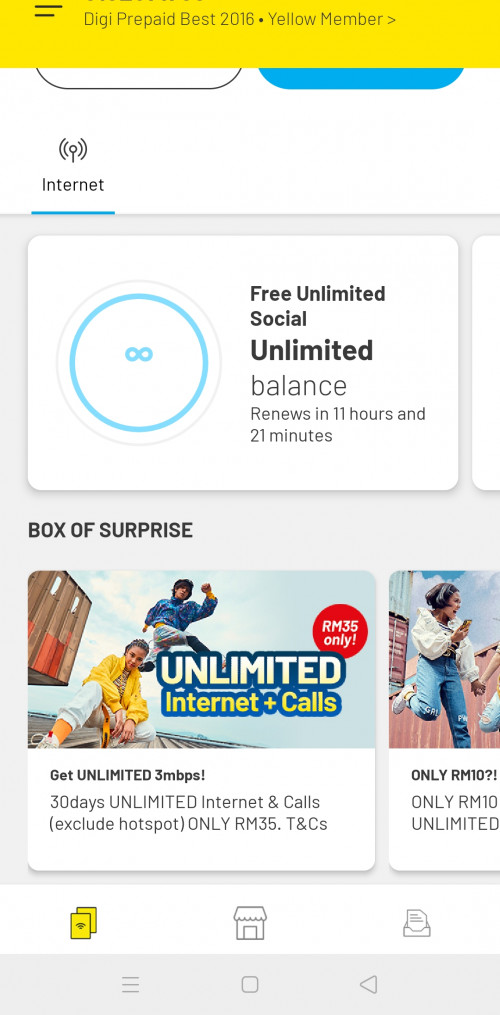Open the store shop icon
500x1015 pixels.
[250, 922]
